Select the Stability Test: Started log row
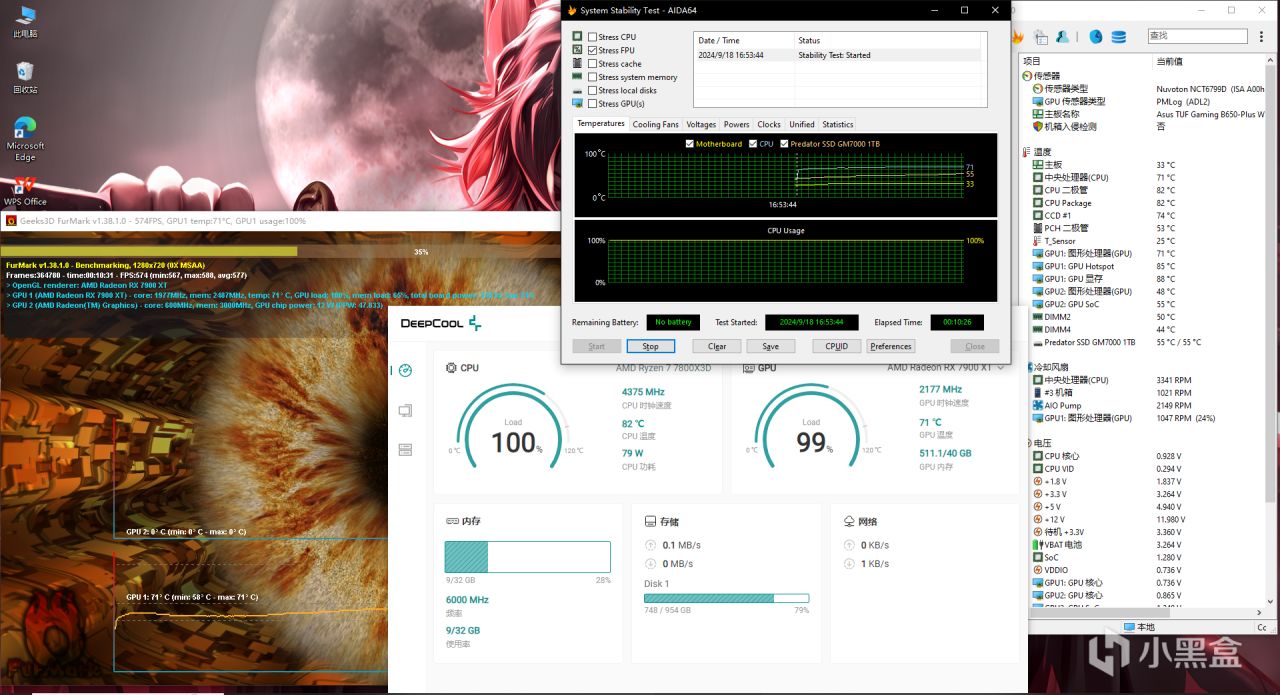 pyautogui.click(x=838, y=55)
